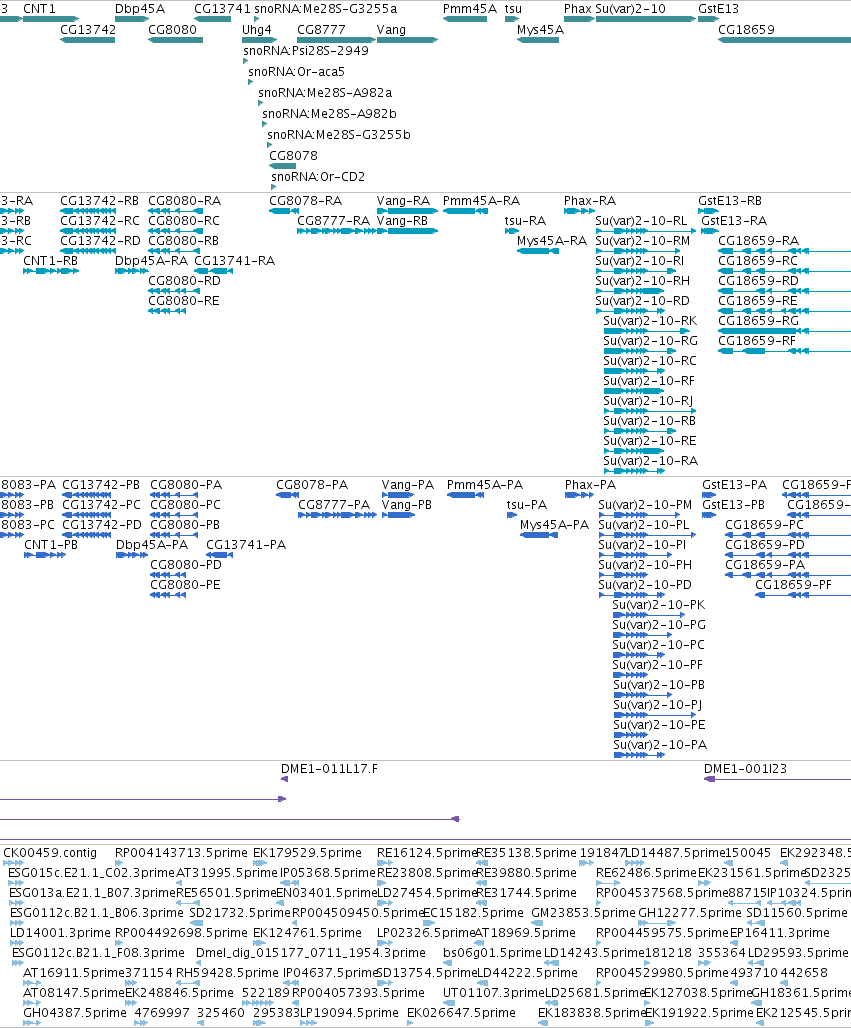Click the CG13741-PA protein label
851x1028 pixels.
point(246,544)
